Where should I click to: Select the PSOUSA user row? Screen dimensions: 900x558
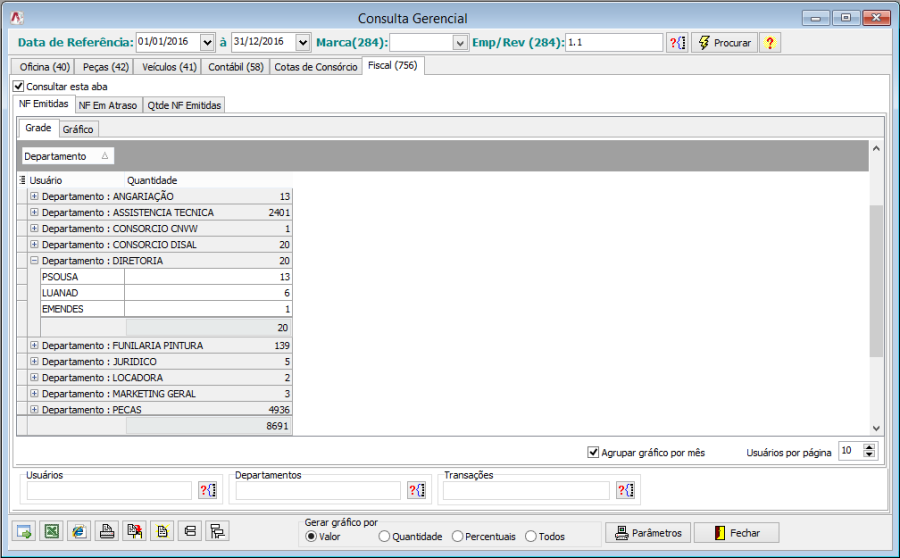coord(166,277)
